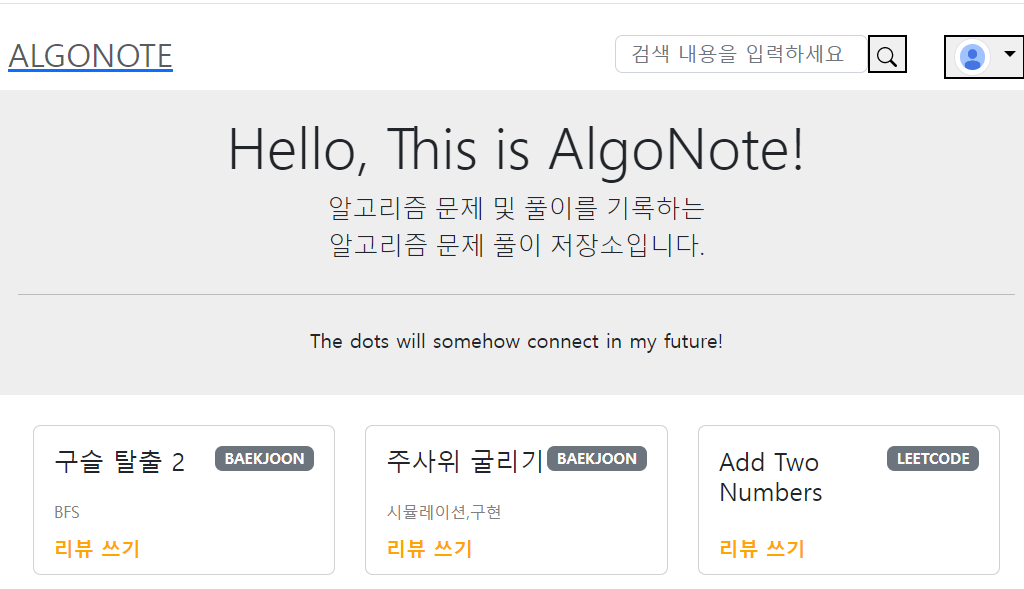Click the BAEKJOON badge on 구슬 탈출 2 card
The width and height of the screenshot is (1024, 589).
click(x=264, y=459)
